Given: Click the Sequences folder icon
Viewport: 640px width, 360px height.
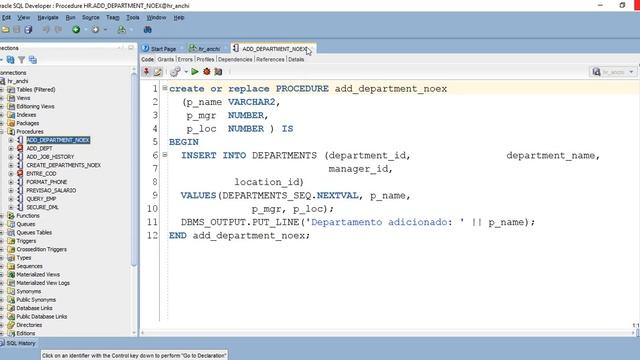Looking at the screenshot, I should 11,266.
